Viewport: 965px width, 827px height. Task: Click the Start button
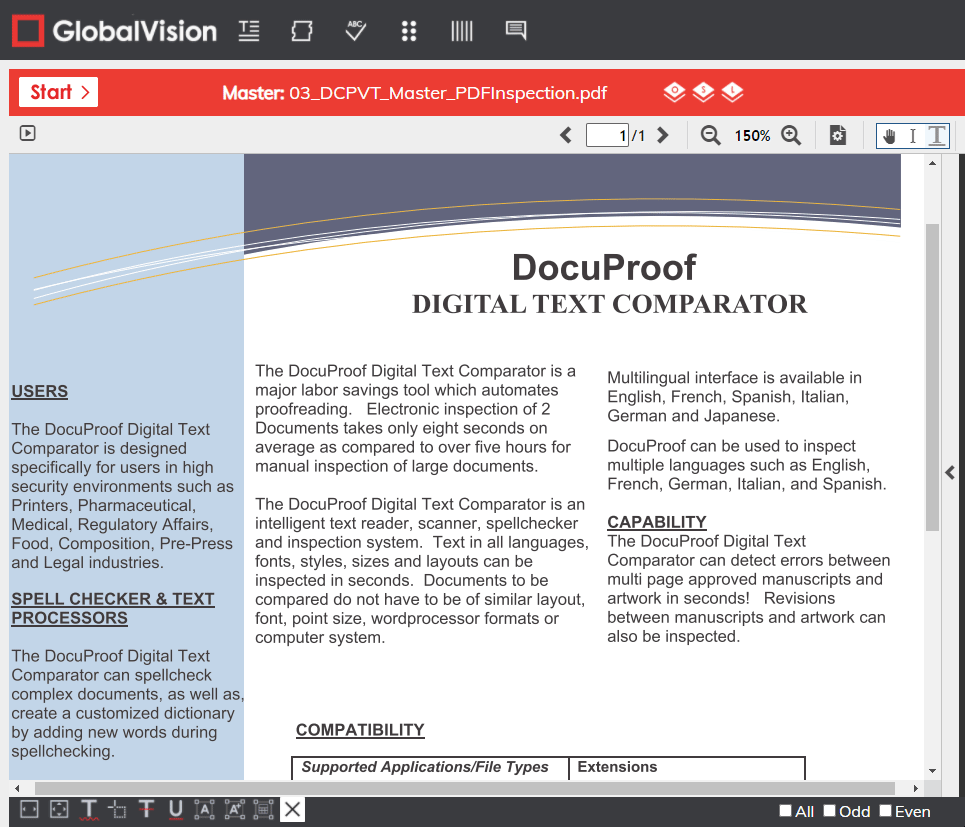[x=58, y=93]
